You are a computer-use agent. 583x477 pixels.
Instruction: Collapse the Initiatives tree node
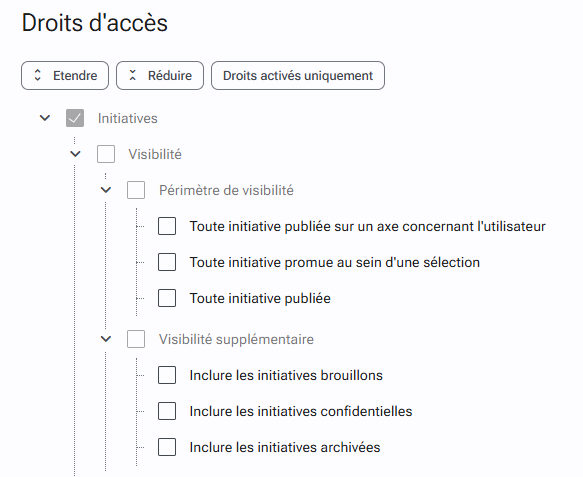click(x=45, y=118)
